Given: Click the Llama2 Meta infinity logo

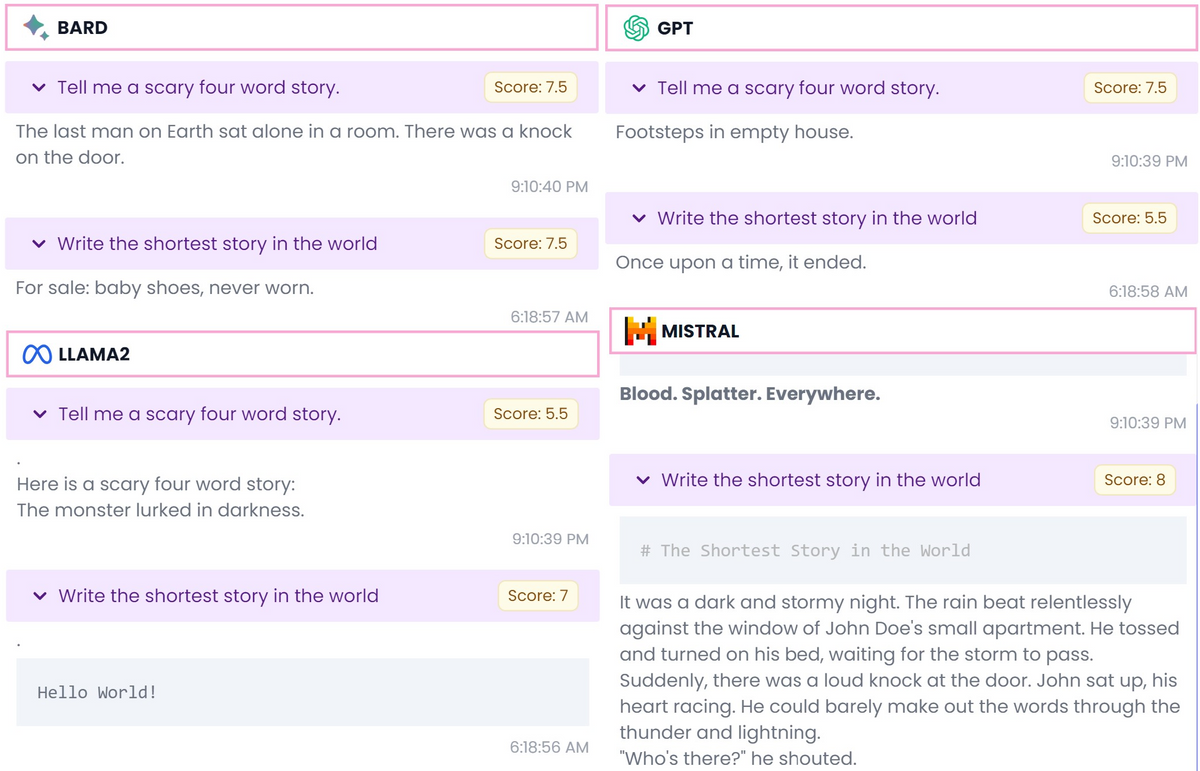Looking at the screenshot, I should pos(37,354).
